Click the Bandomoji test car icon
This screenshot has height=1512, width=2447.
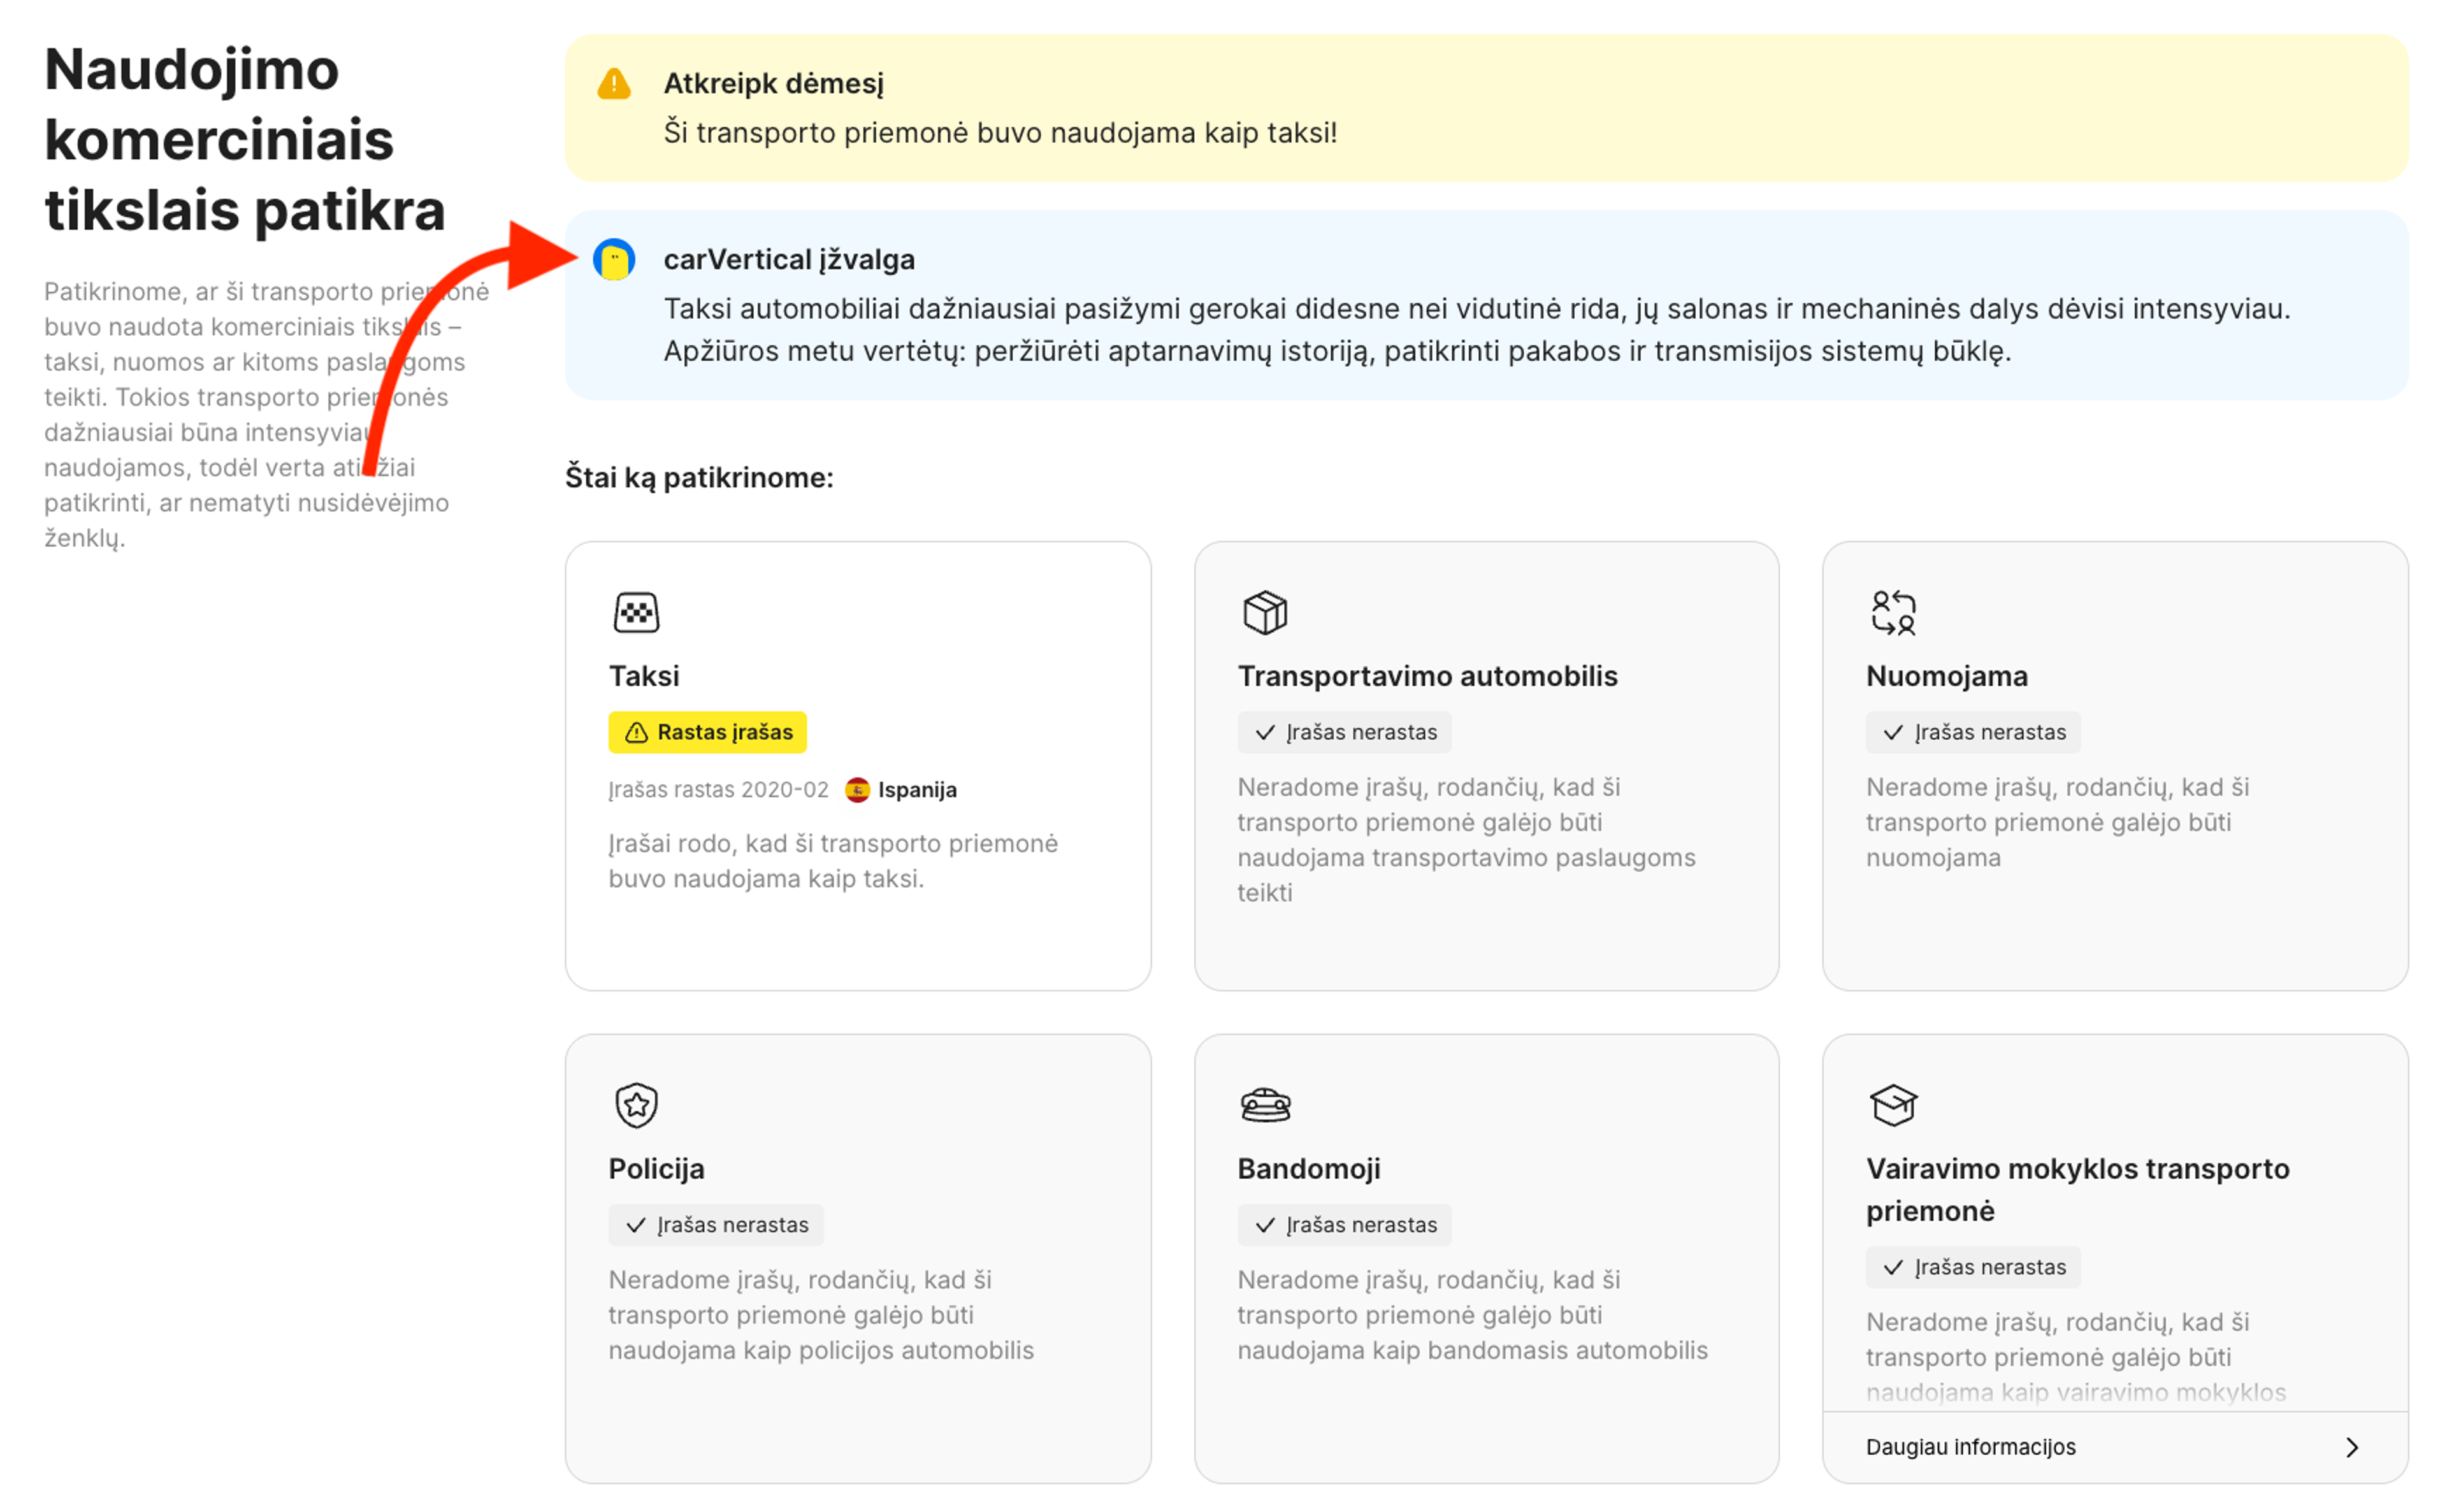1265,1105
